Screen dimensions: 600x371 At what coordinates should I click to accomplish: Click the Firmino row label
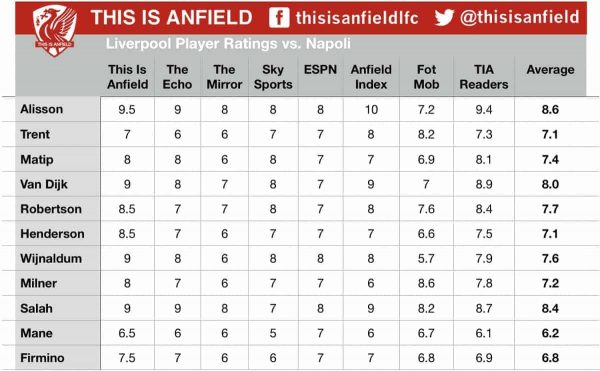[x=42, y=358]
